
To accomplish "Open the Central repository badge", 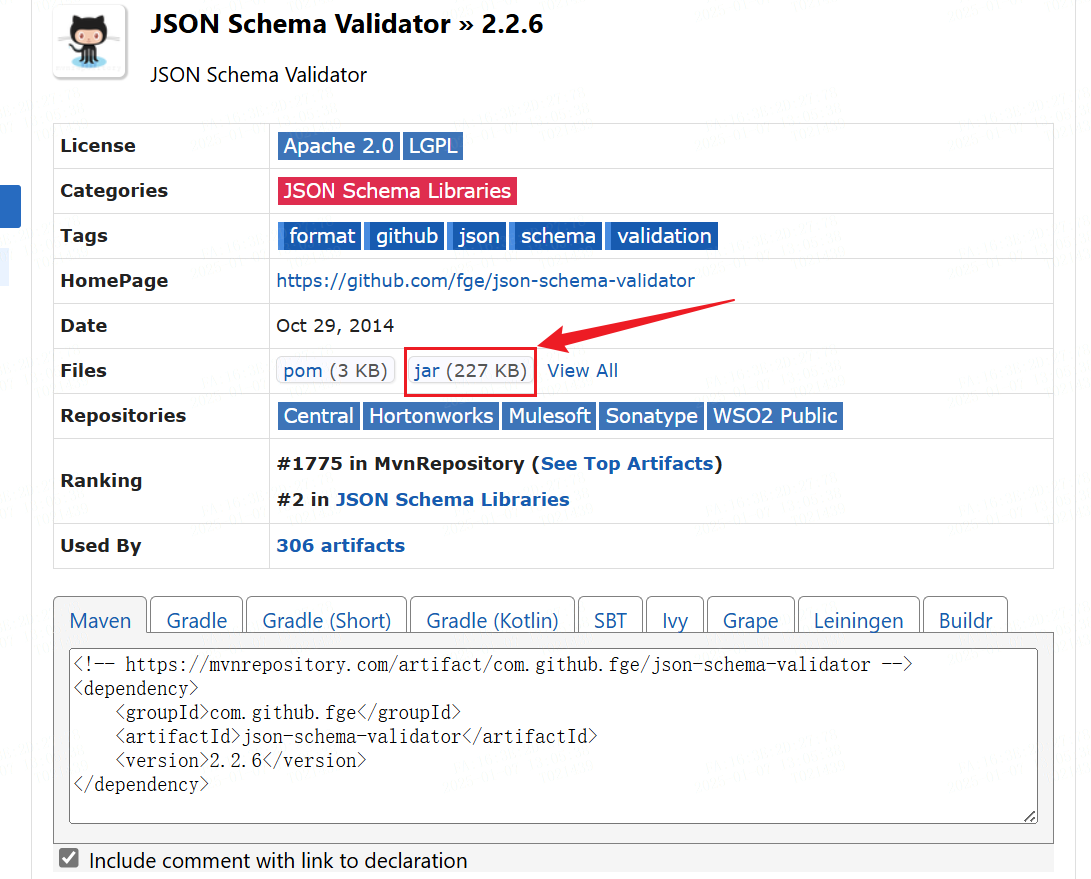I will pyautogui.click(x=319, y=416).
